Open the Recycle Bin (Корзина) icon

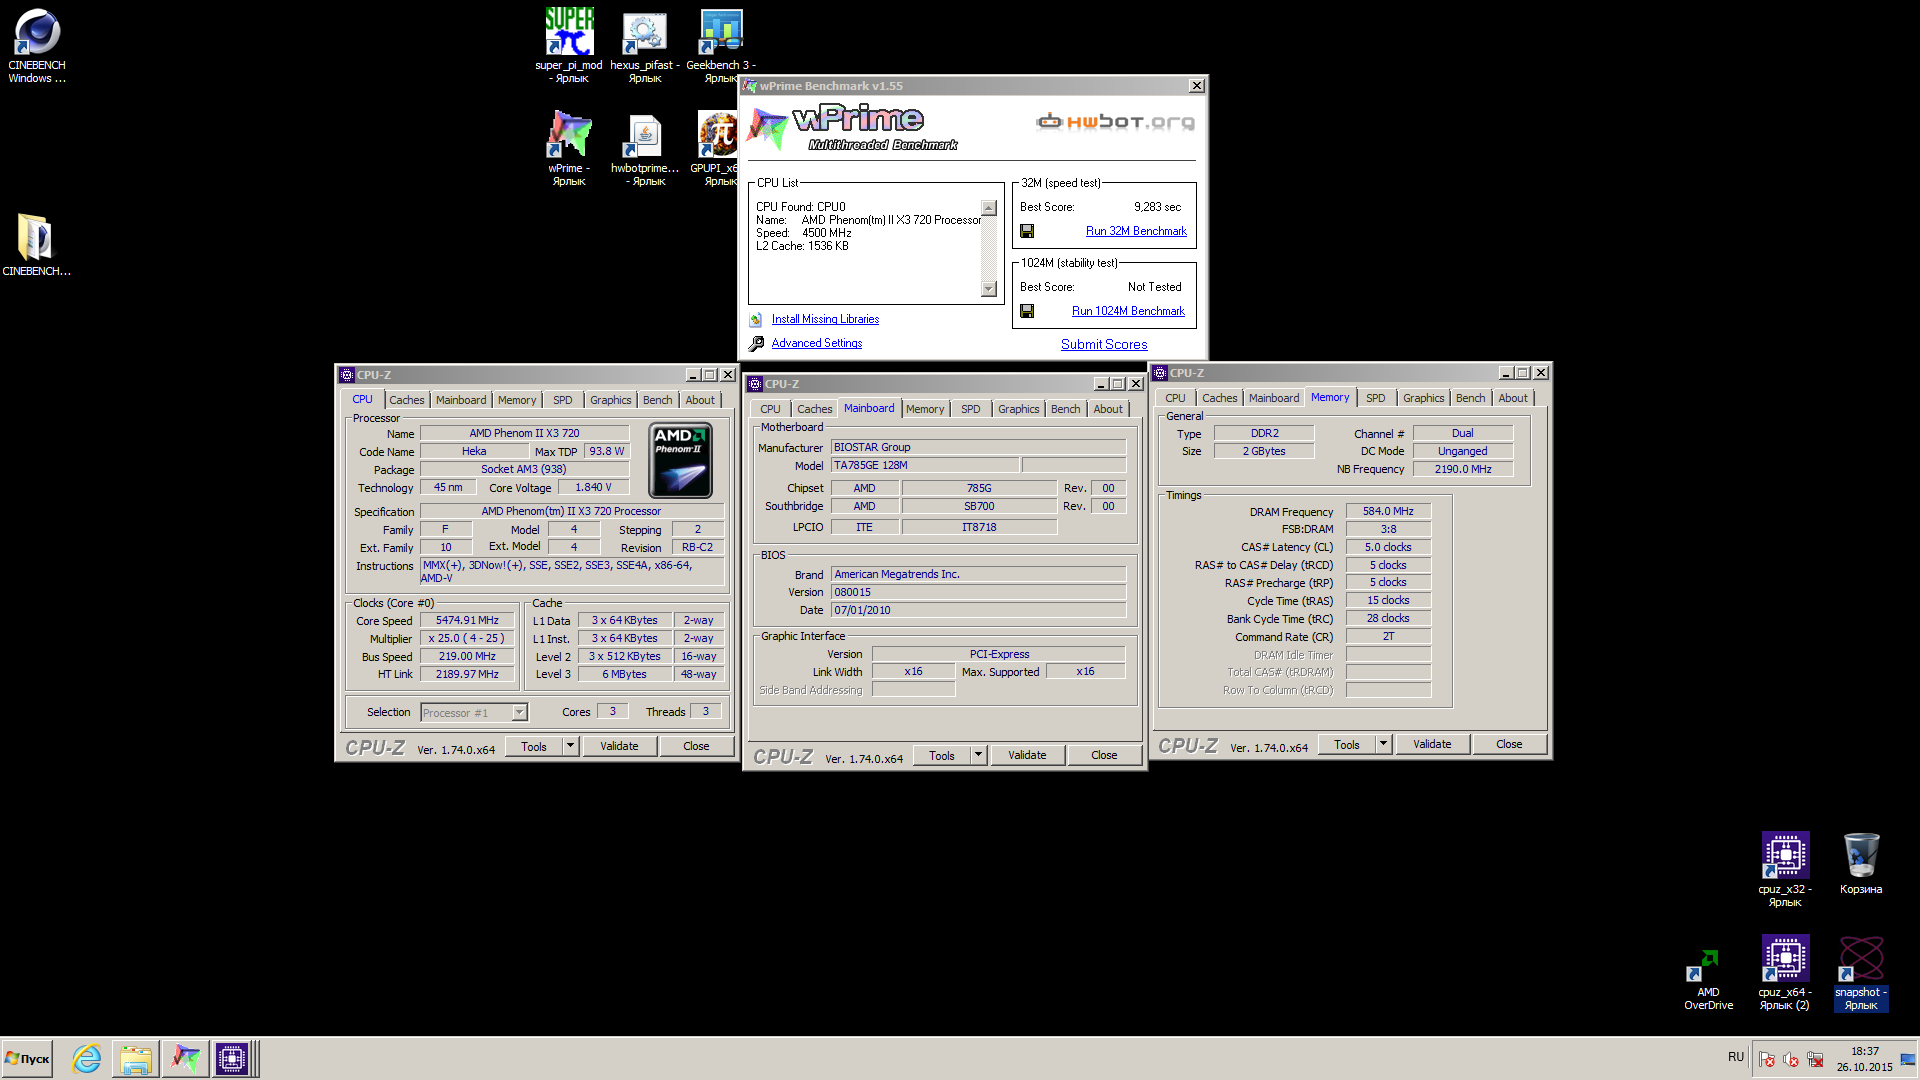(x=1861, y=856)
